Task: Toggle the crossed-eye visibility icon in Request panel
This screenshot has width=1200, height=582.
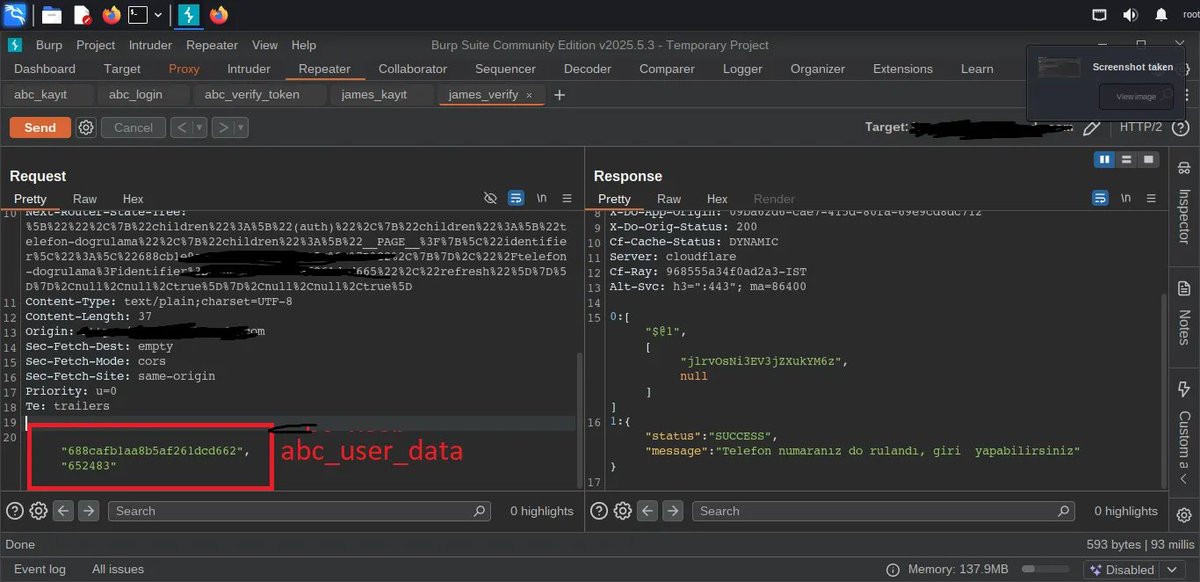Action: pyautogui.click(x=490, y=198)
